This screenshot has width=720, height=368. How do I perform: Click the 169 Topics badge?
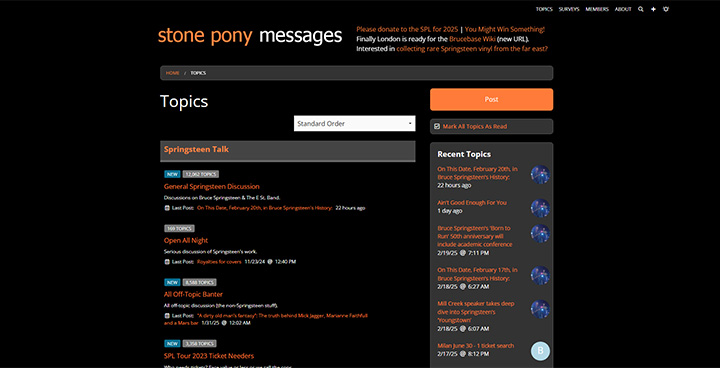pos(180,228)
